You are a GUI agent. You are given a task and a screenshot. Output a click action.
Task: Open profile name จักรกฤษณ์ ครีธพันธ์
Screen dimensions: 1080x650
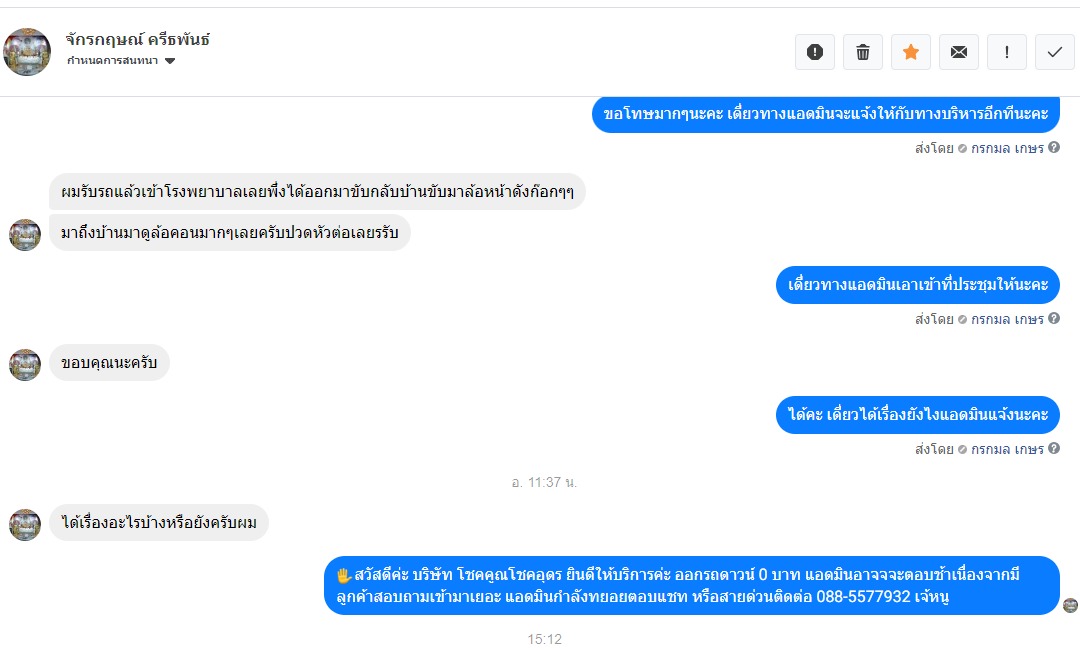[x=138, y=39]
